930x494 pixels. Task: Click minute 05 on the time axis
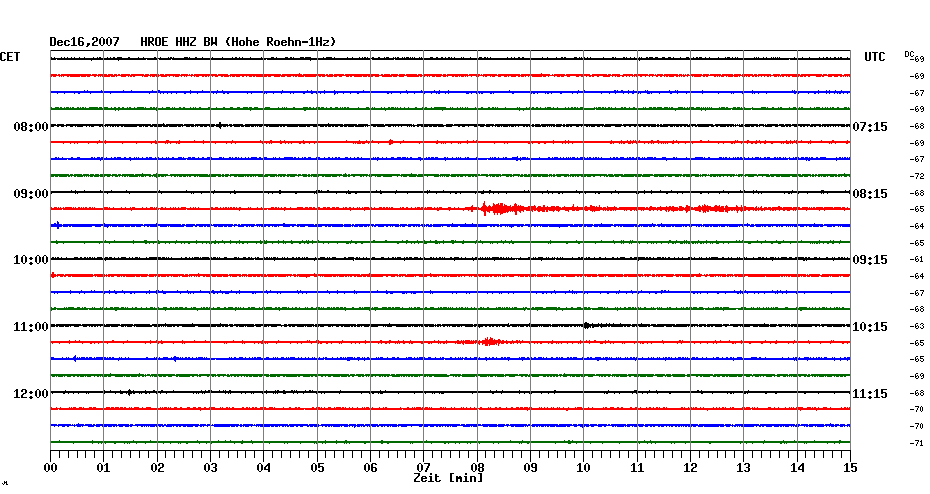[317, 468]
